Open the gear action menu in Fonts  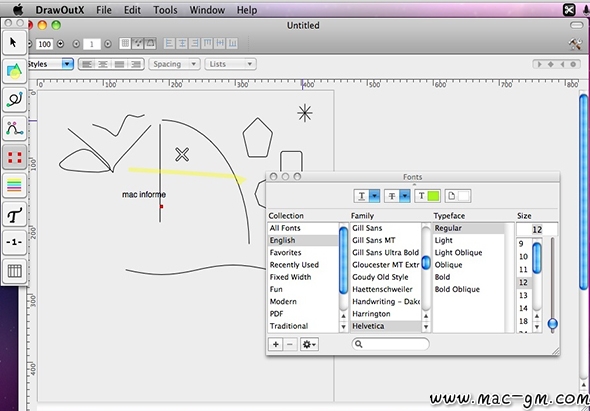click(309, 344)
